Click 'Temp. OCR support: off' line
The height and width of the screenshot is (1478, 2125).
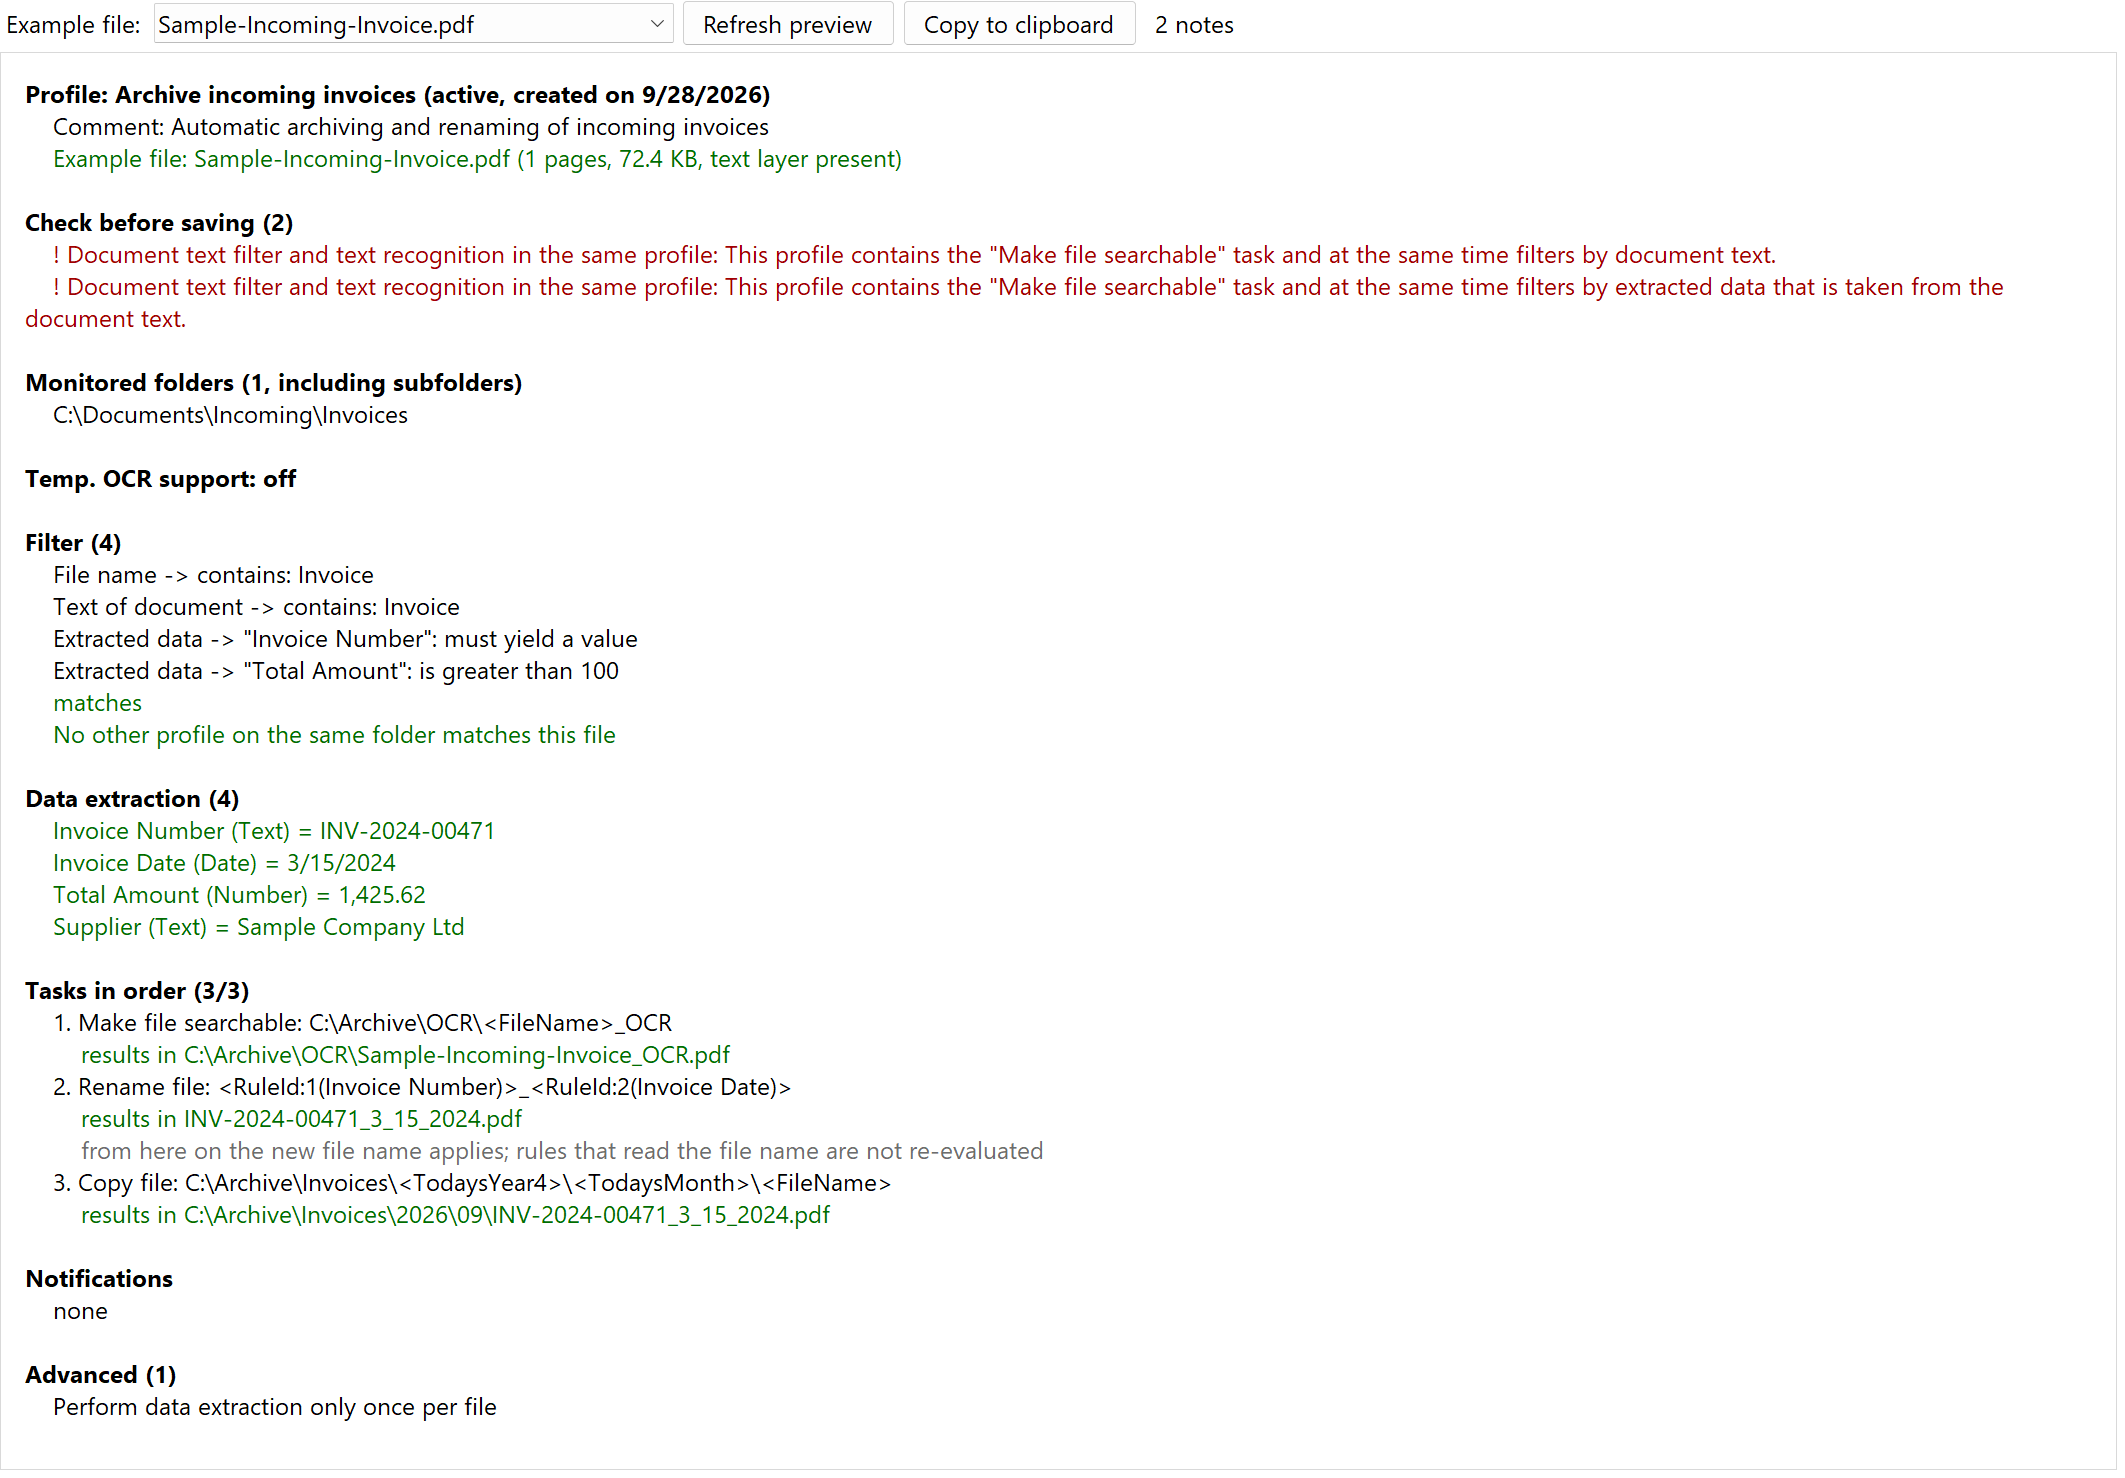coord(160,479)
